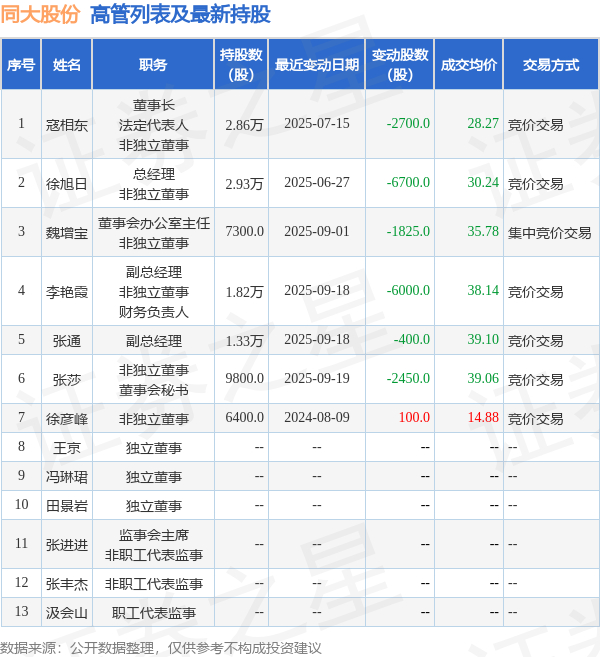The image size is (600, 657).
Task: Click the 同大股份 title text
Action: pyautogui.click(x=40, y=14)
